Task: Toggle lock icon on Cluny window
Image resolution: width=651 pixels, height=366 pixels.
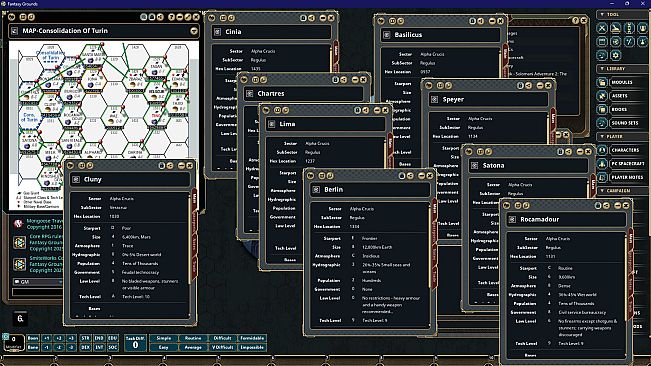Action: pos(162,166)
